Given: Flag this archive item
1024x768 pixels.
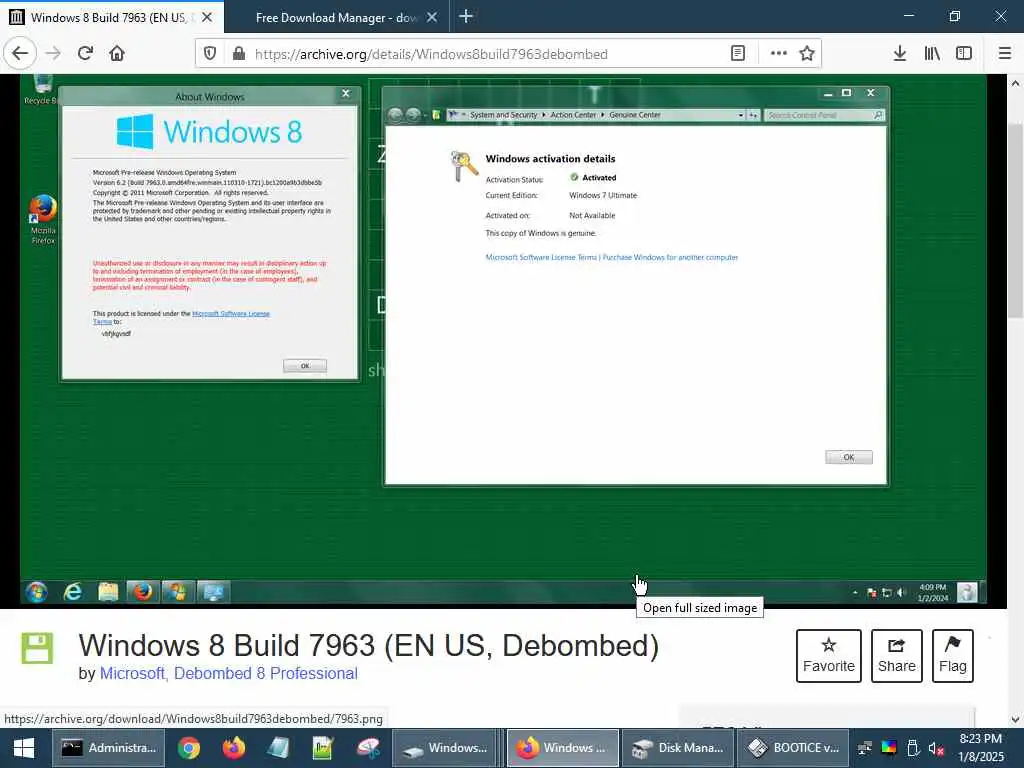Looking at the screenshot, I should click(x=953, y=656).
